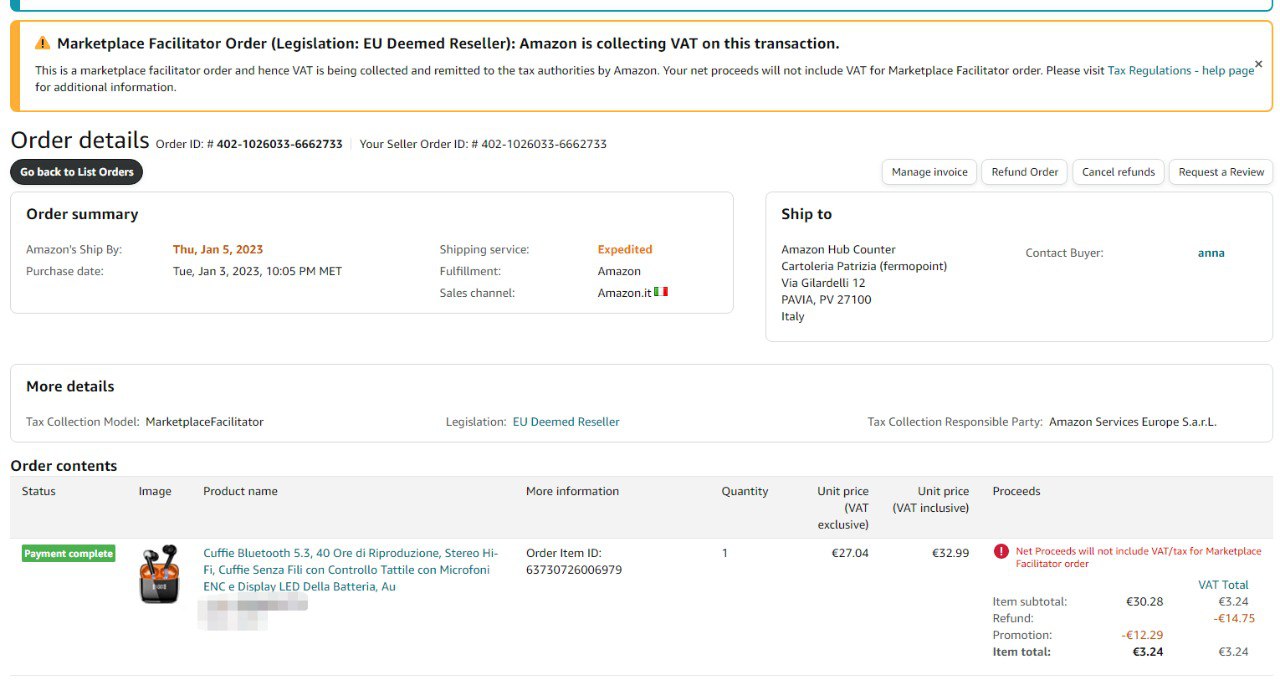Click the red alert icon in Proceeds

pos(1001,551)
